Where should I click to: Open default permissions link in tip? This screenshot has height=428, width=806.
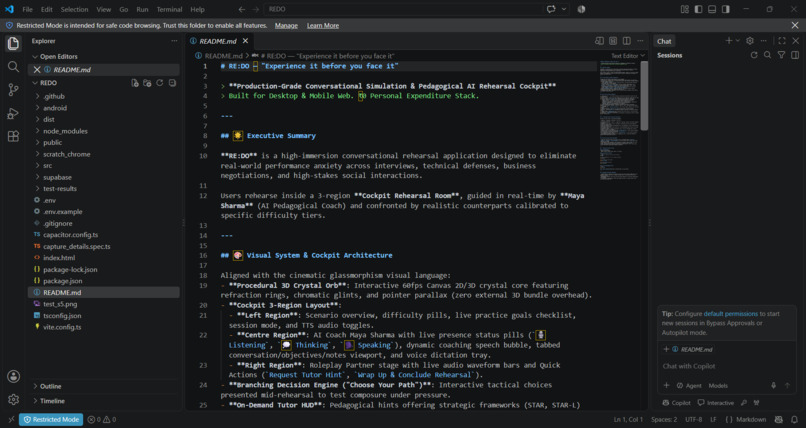coord(730,313)
